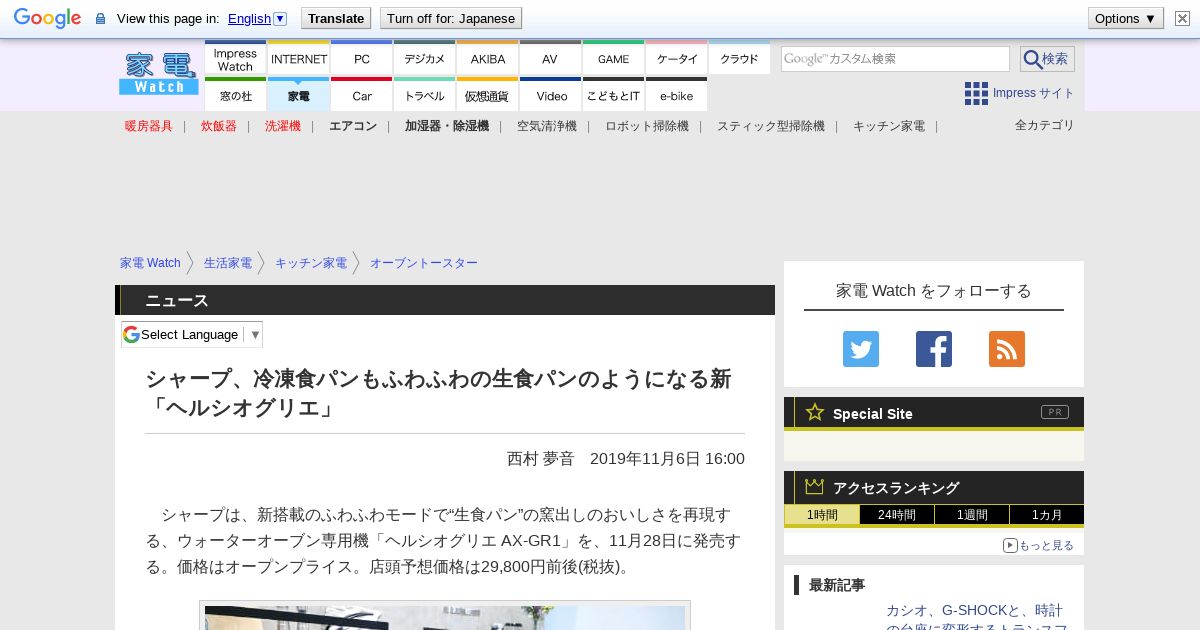
Task: Go to 加湿器・除湿機 category
Action: pyautogui.click(x=447, y=126)
